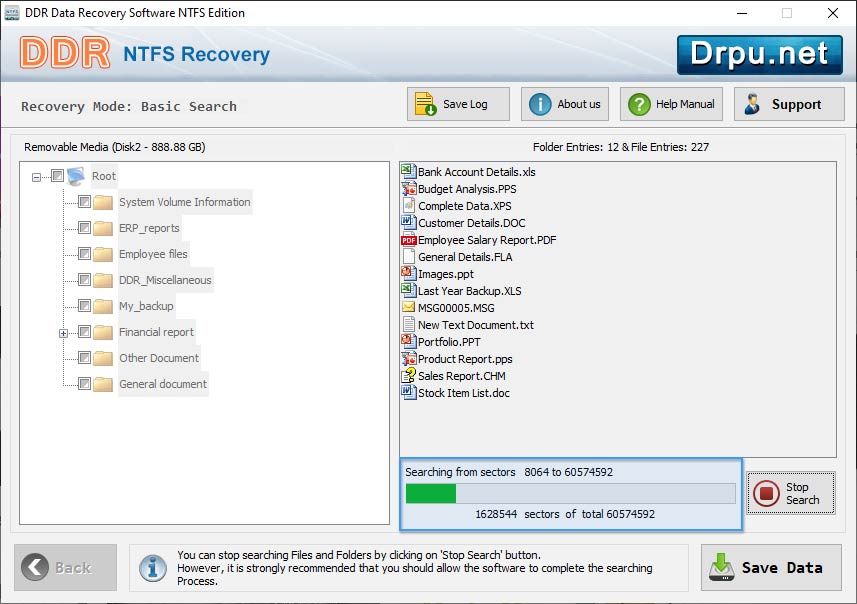Check the General document checkbox
Screen dimensions: 857x604
(x=84, y=384)
